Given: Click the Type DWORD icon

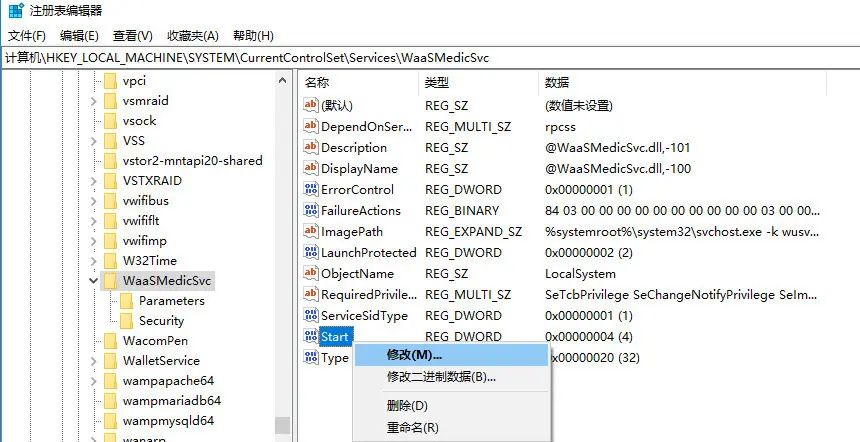Looking at the screenshot, I should tap(310, 358).
